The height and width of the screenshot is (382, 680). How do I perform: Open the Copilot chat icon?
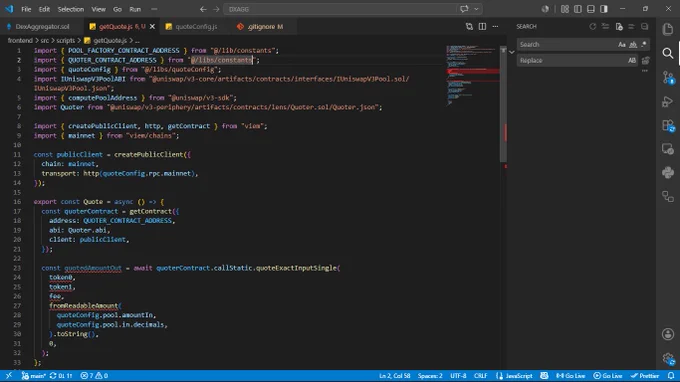click(x=464, y=9)
